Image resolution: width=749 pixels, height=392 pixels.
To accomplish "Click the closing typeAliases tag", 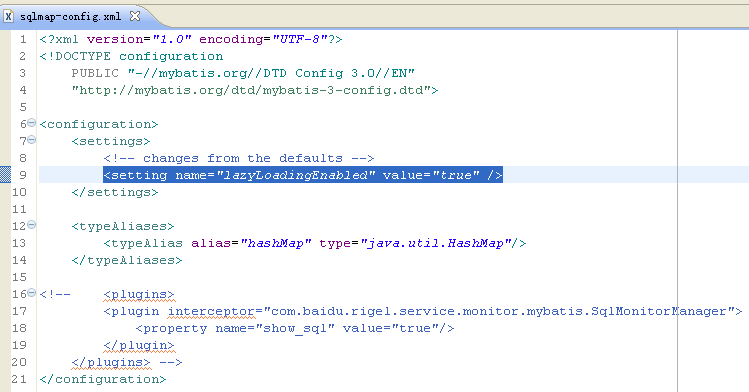I will point(127,260).
